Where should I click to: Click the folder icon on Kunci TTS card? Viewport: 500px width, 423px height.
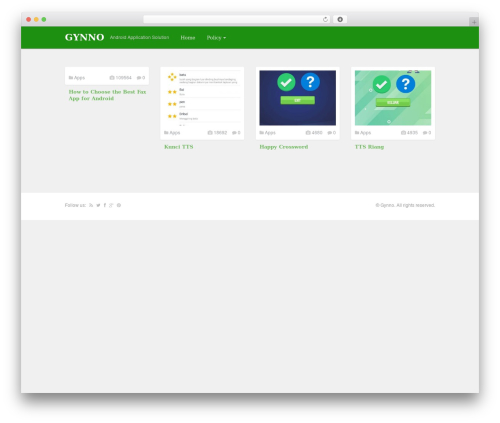tap(166, 133)
